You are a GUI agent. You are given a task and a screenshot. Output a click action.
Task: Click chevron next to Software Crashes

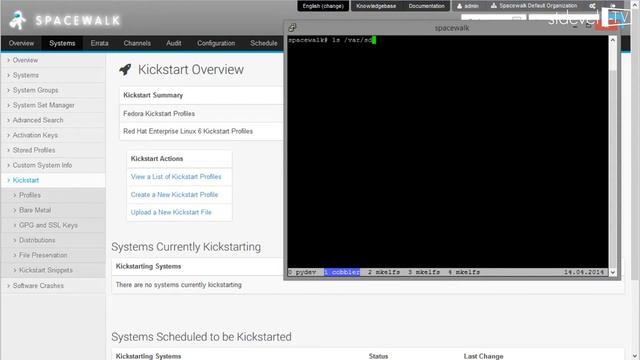point(8,286)
